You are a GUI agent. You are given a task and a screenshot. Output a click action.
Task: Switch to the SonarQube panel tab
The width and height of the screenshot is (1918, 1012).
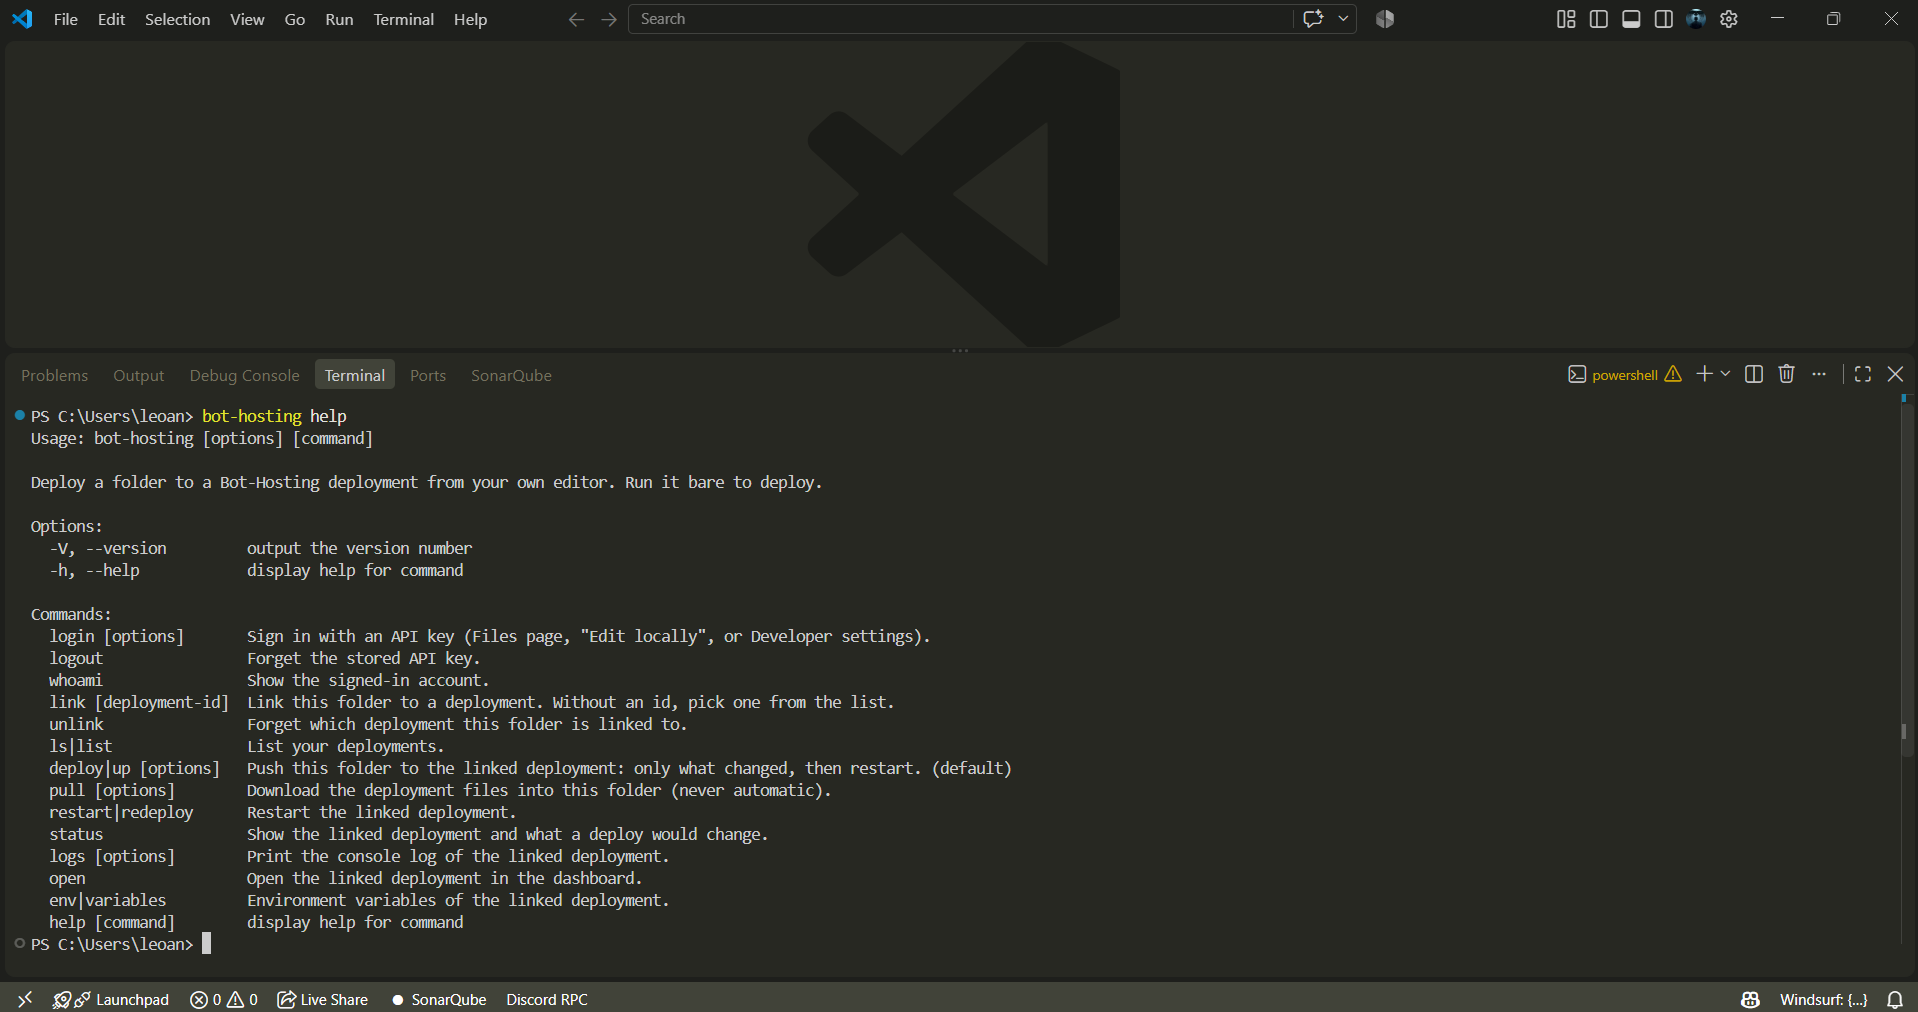click(511, 375)
